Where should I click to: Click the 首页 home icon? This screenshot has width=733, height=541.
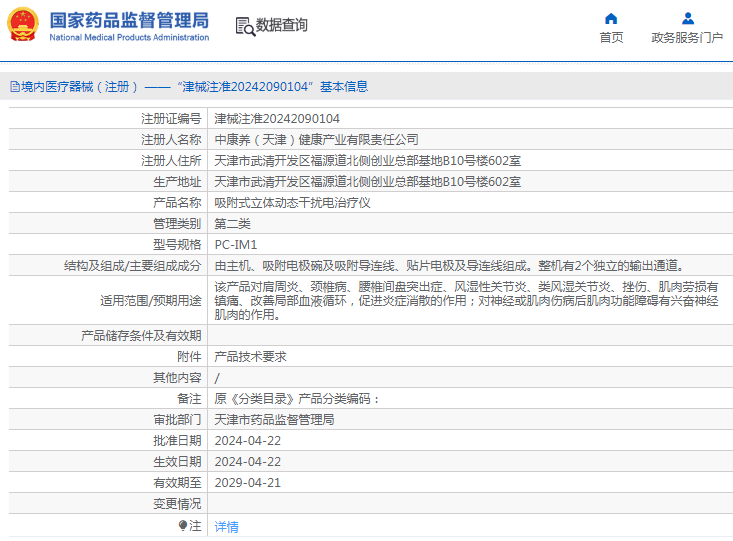click(611, 19)
